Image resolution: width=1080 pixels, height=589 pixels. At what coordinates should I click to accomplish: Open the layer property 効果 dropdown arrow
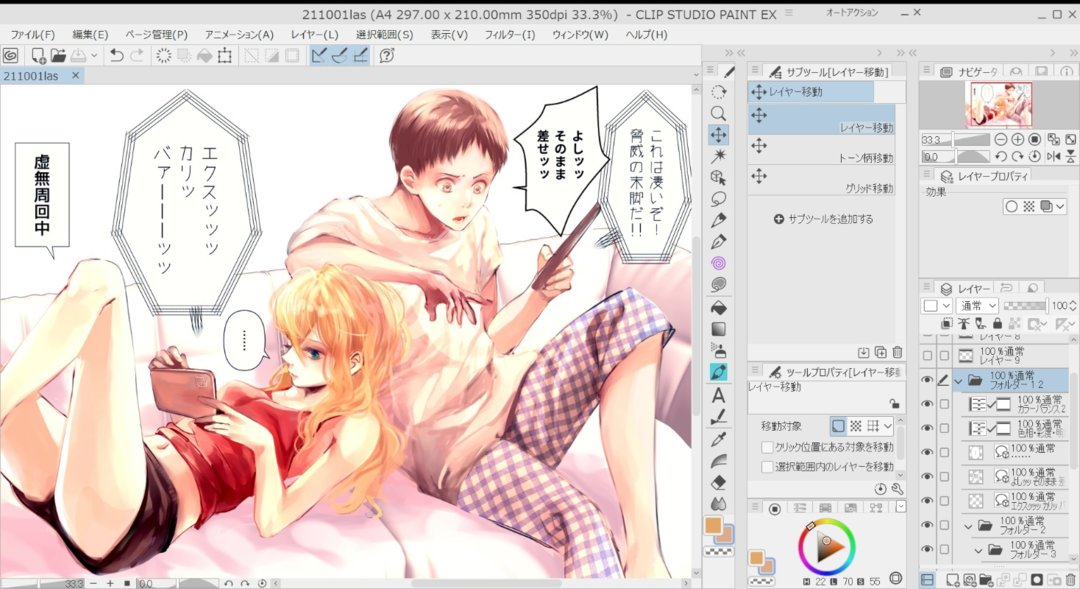pos(1059,206)
